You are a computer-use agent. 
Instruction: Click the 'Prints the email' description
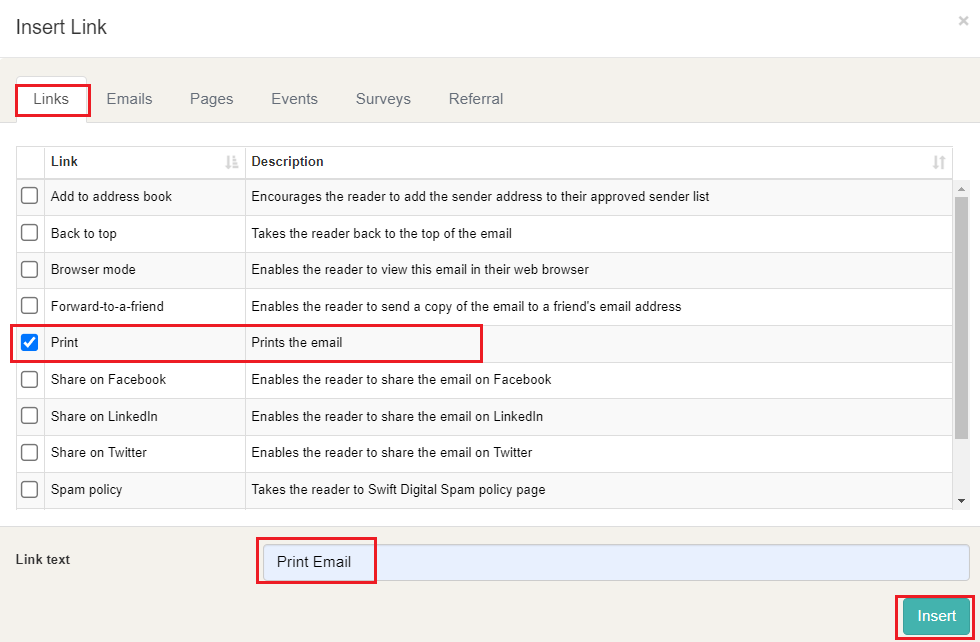click(x=297, y=343)
